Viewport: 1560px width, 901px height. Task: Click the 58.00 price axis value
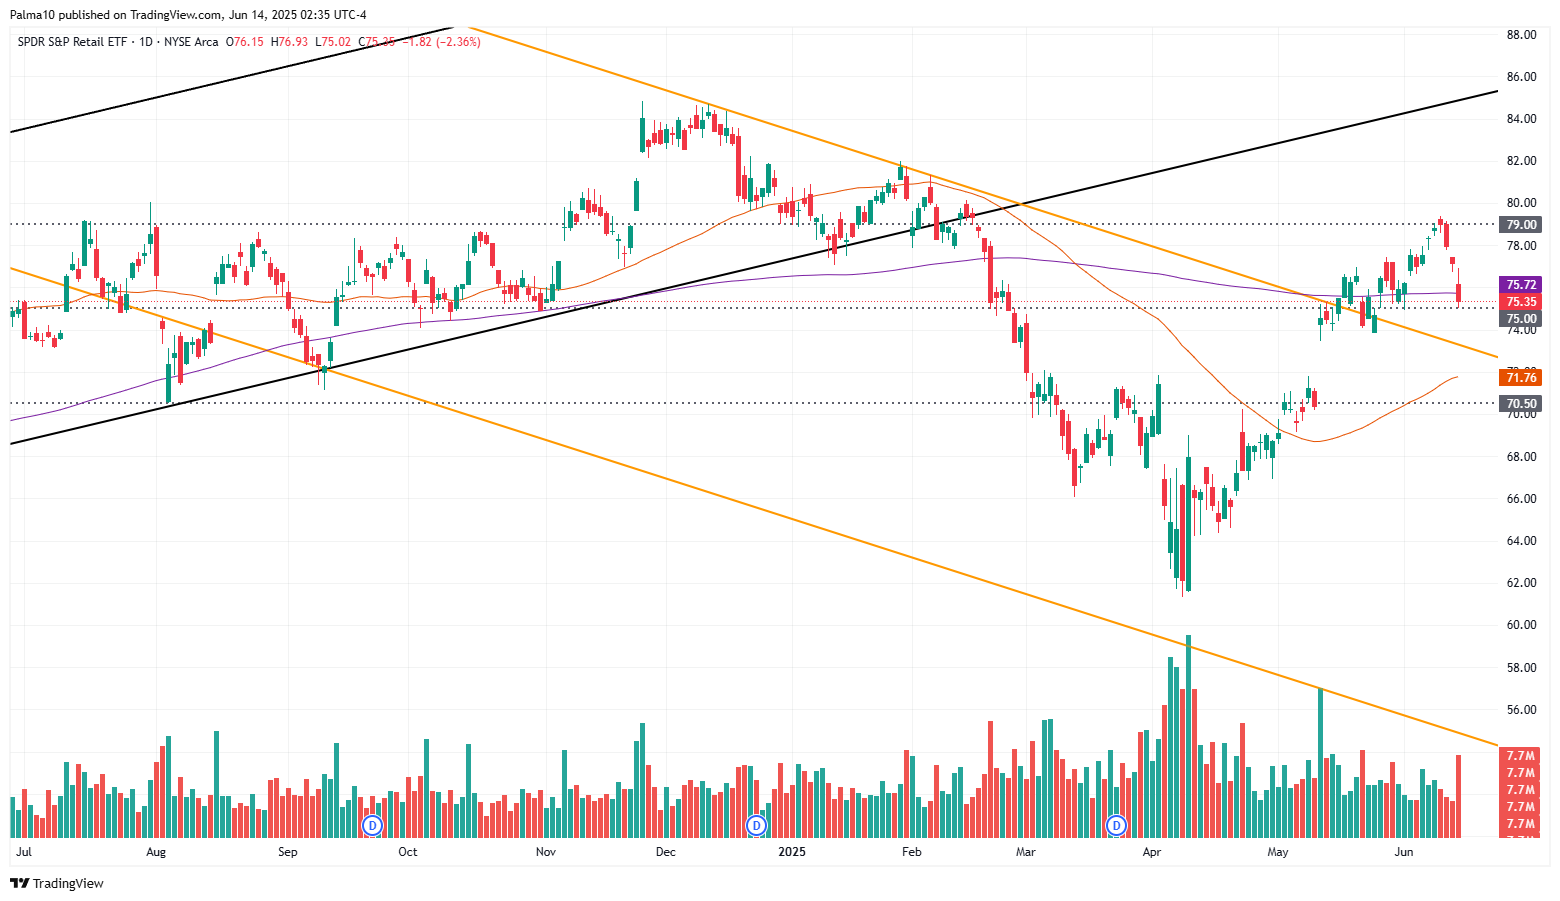pos(1521,668)
